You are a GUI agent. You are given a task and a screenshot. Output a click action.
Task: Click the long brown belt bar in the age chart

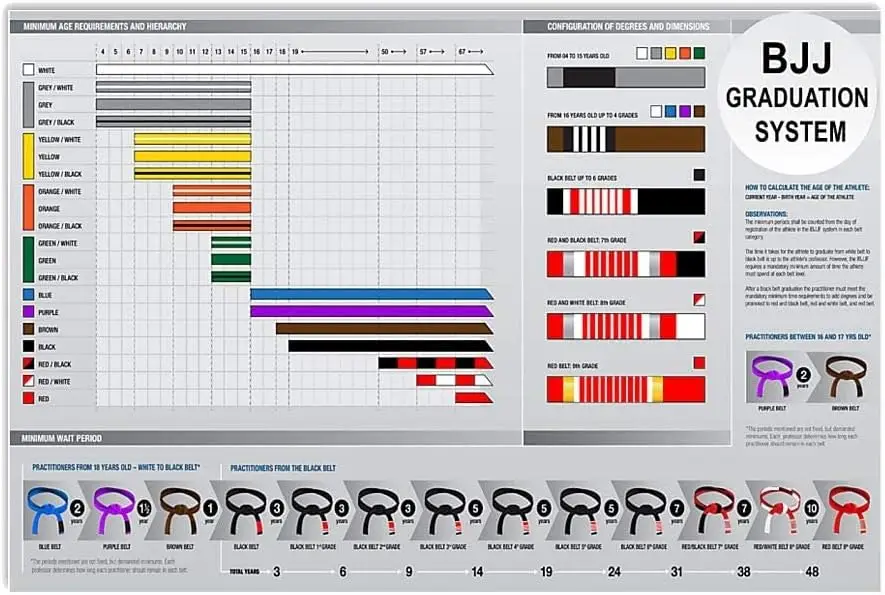pyautogui.click(x=385, y=329)
